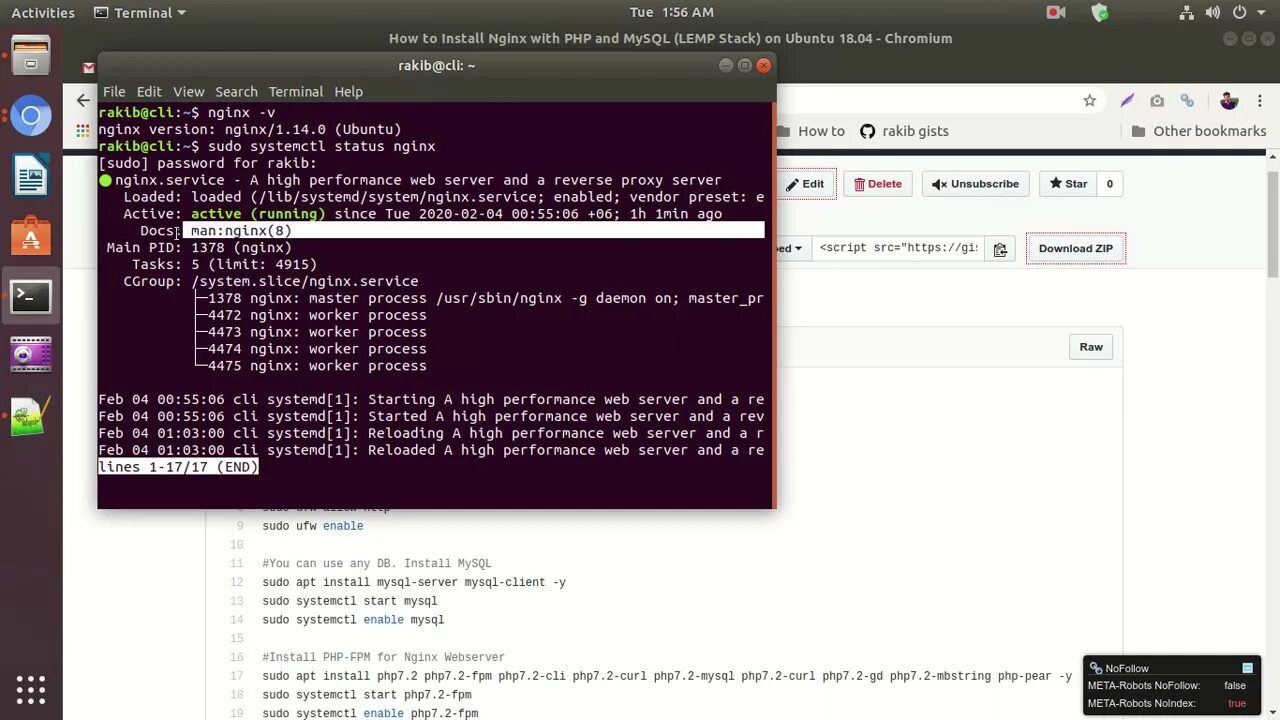Click the Activities button
The width and height of the screenshot is (1280, 720).
coord(43,12)
